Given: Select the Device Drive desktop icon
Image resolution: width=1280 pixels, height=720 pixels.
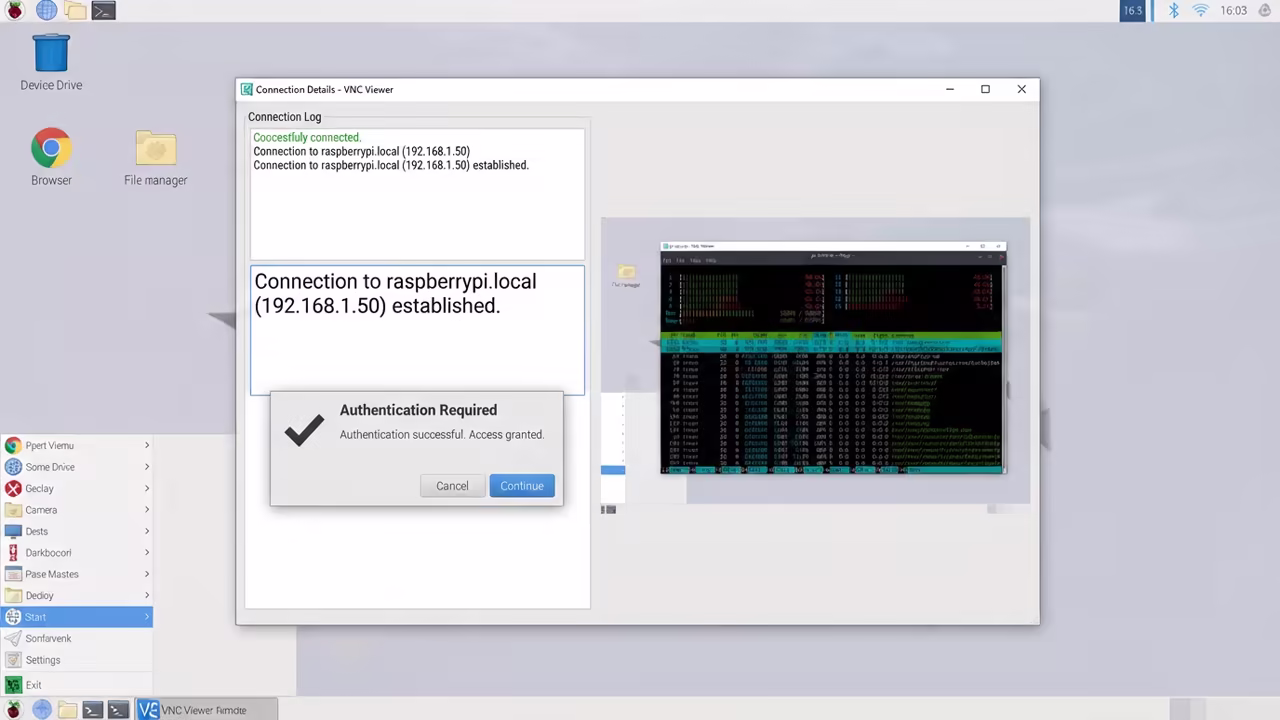Looking at the screenshot, I should [51, 62].
